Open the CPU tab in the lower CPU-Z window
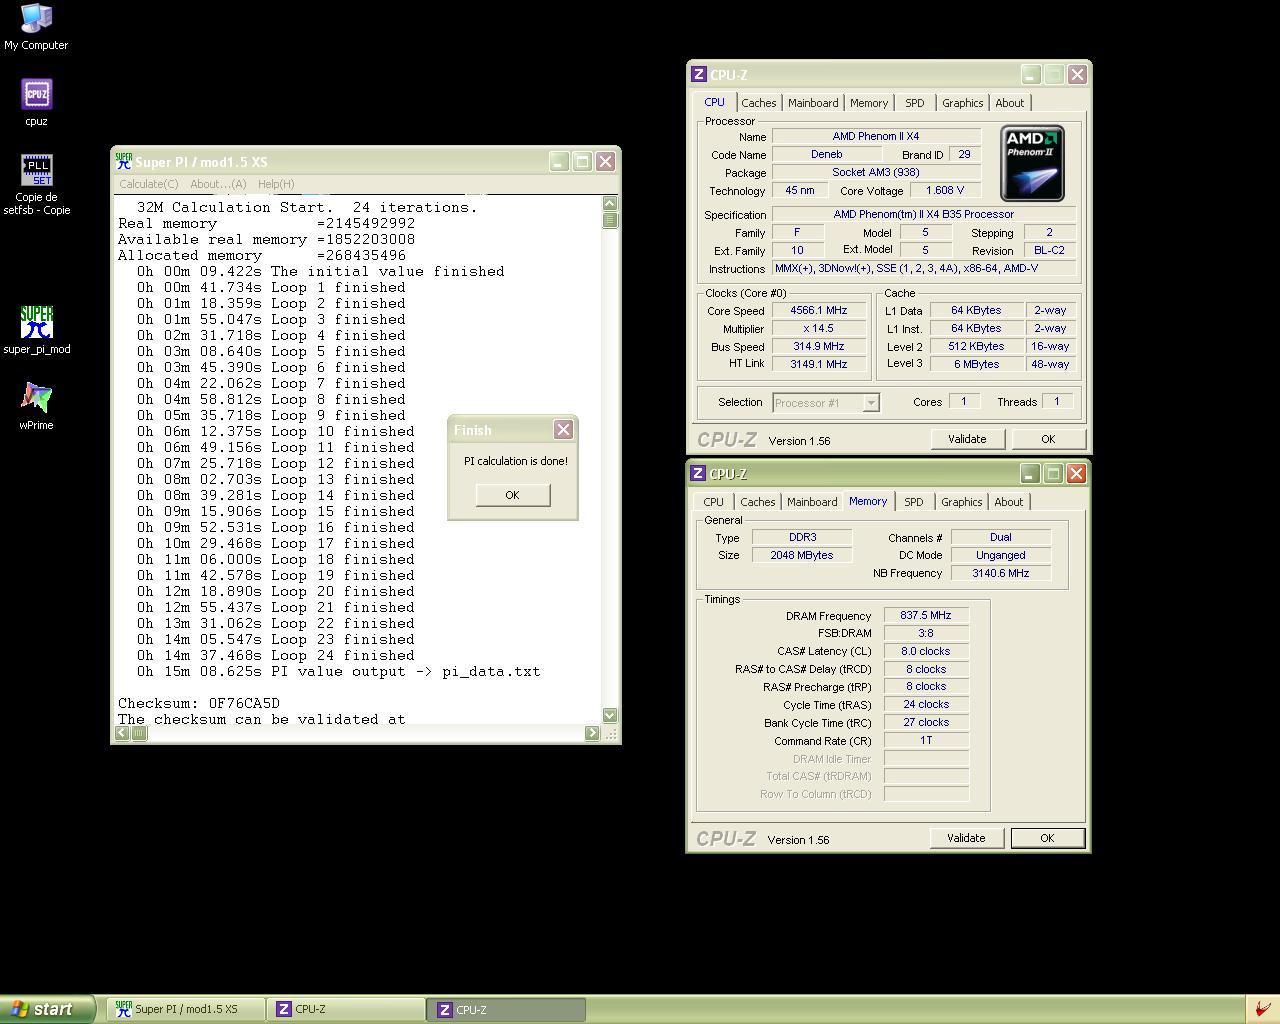Screen dimensions: 1280x1024 click(x=713, y=502)
